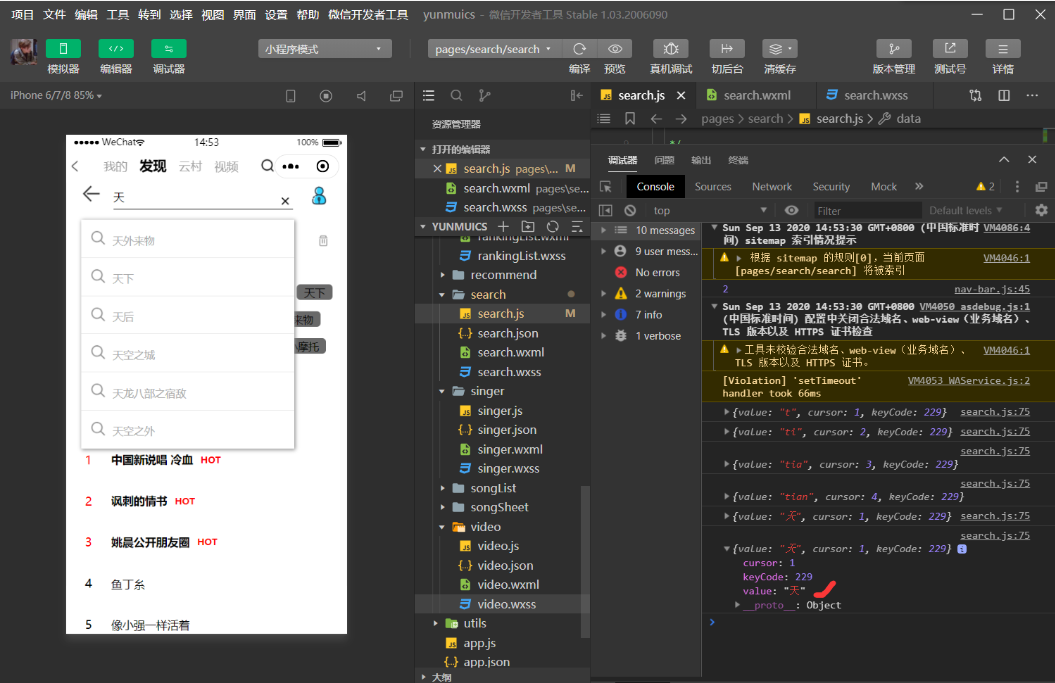Open pages/search/search compile mode dropdown
Image resolution: width=1055 pixels, height=683 pixels.
pos(493,49)
